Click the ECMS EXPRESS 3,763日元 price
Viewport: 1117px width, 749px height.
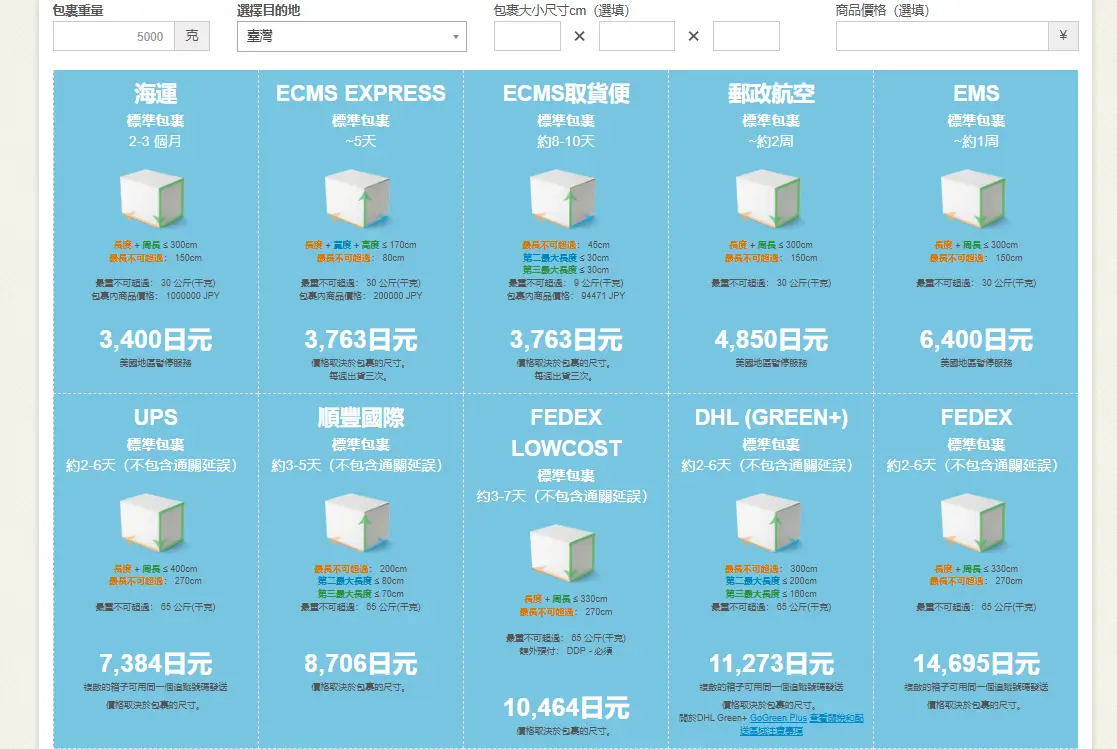click(361, 340)
